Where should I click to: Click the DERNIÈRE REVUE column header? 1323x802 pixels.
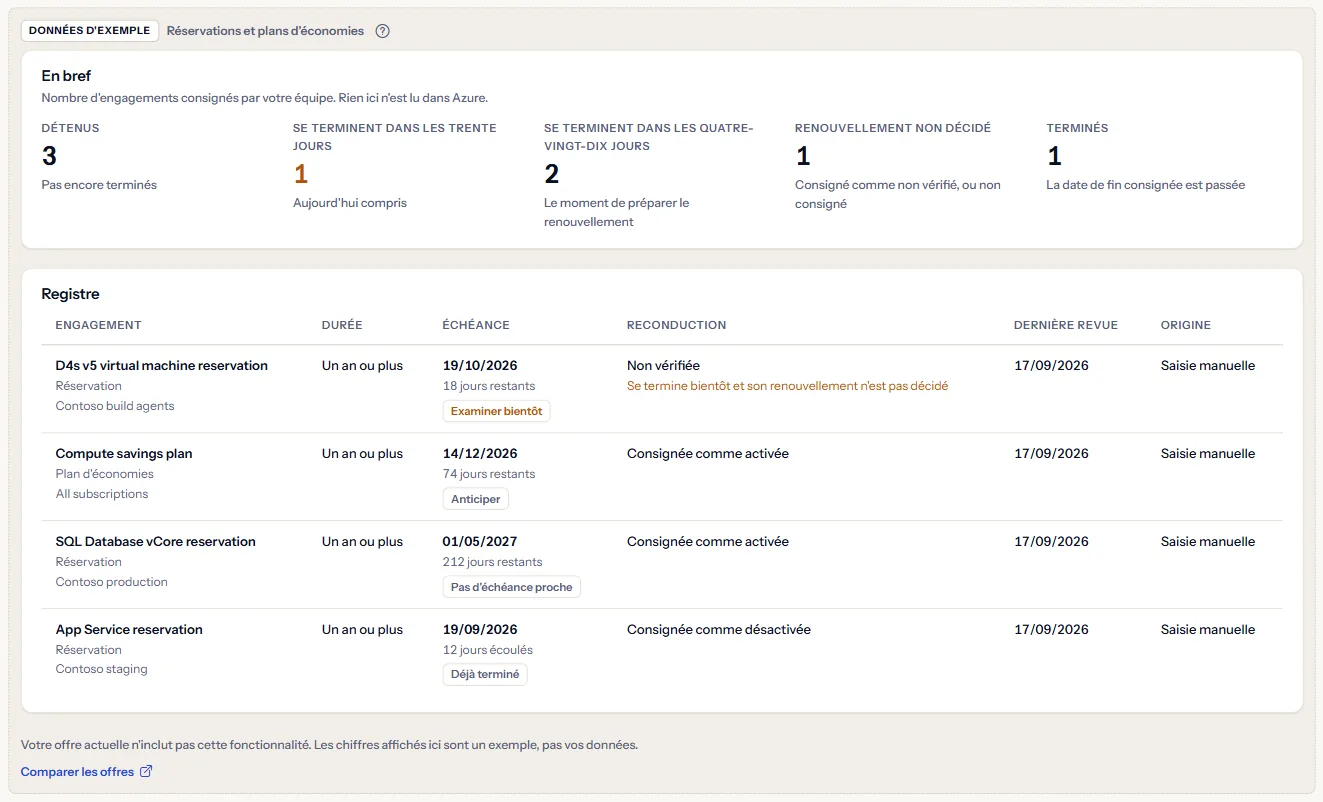point(1066,325)
